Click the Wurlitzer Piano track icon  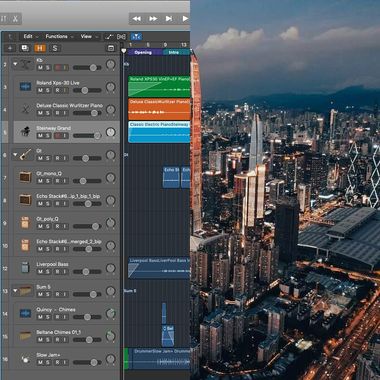tap(25, 109)
